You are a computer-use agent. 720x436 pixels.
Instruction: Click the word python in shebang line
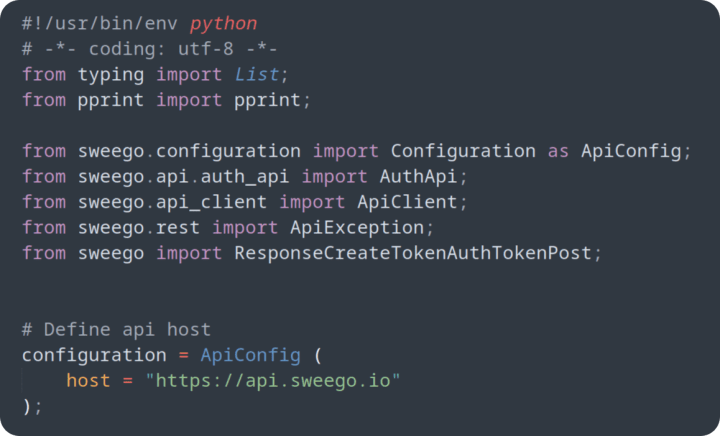coord(223,23)
